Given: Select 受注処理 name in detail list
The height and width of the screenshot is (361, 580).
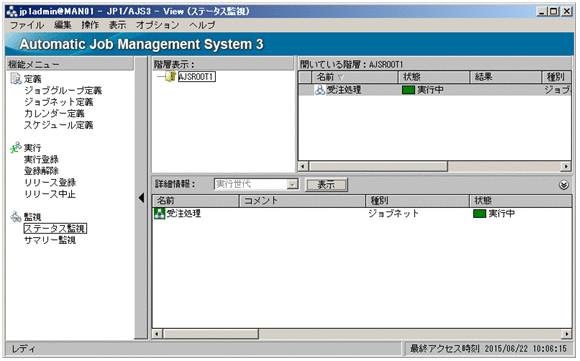Looking at the screenshot, I should point(184,213).
